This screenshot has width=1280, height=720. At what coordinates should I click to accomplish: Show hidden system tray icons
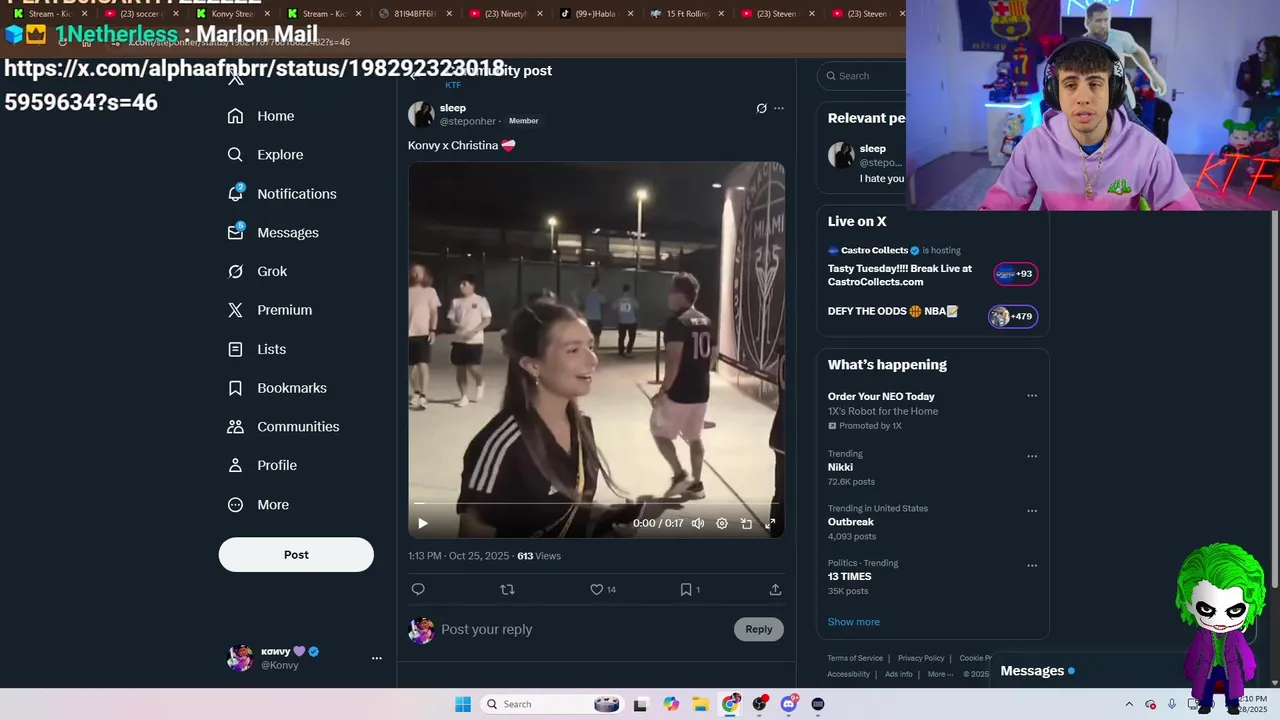pyautogui.click(x=1129, y=704)
